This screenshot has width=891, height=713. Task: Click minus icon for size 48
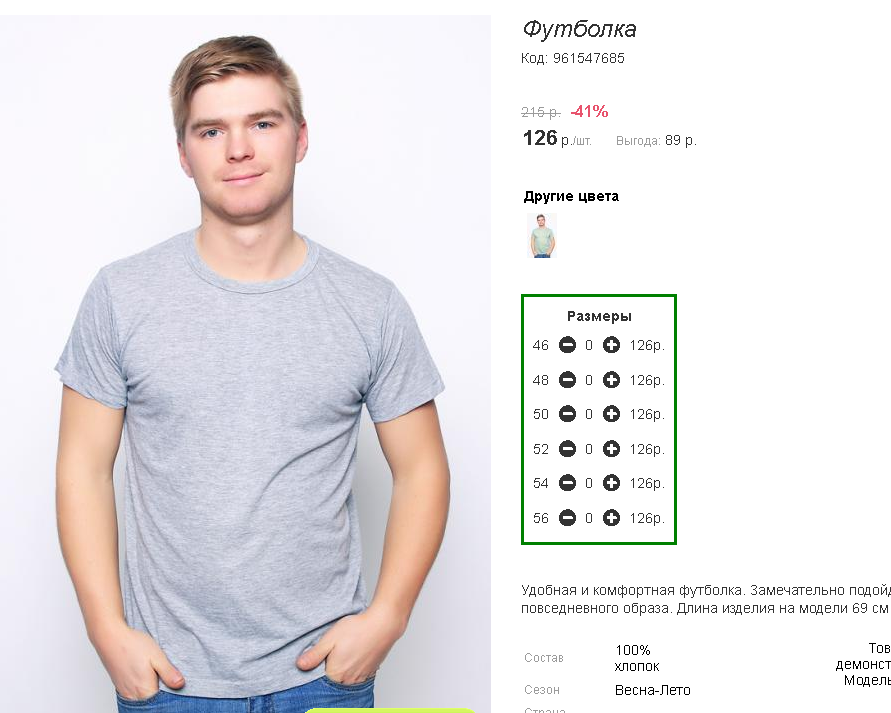567,380
